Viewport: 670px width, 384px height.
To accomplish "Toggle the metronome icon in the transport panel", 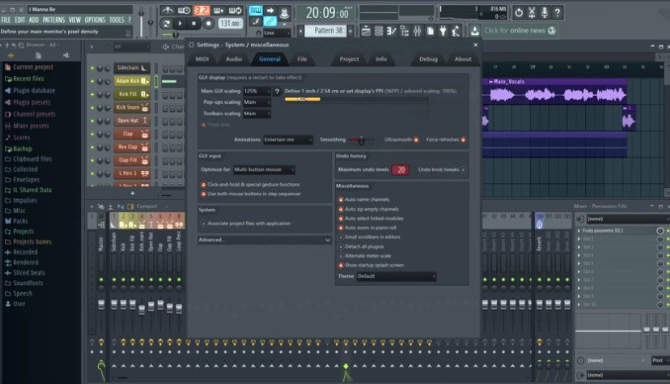I will pyautogui.click(x=168, y=10).
